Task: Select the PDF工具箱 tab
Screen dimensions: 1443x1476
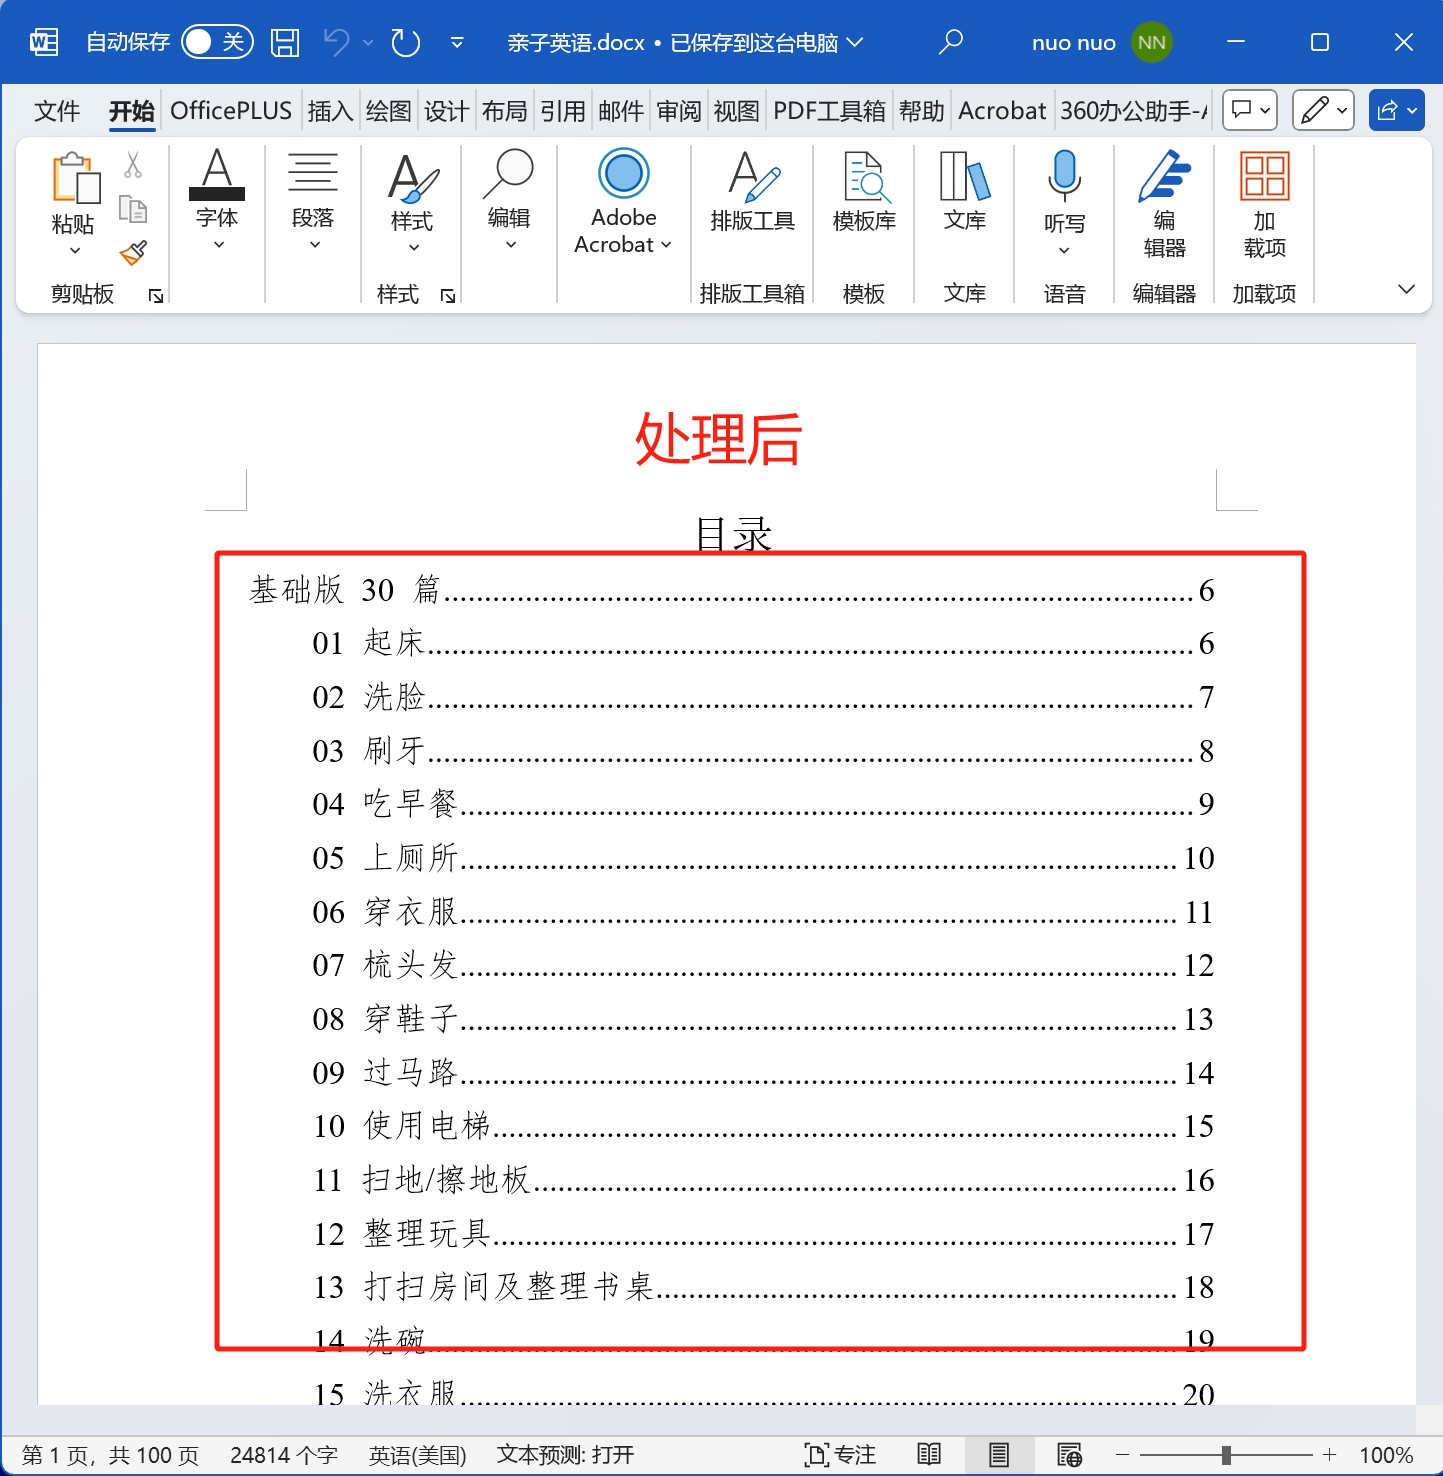Action: [x=830, y=111]
